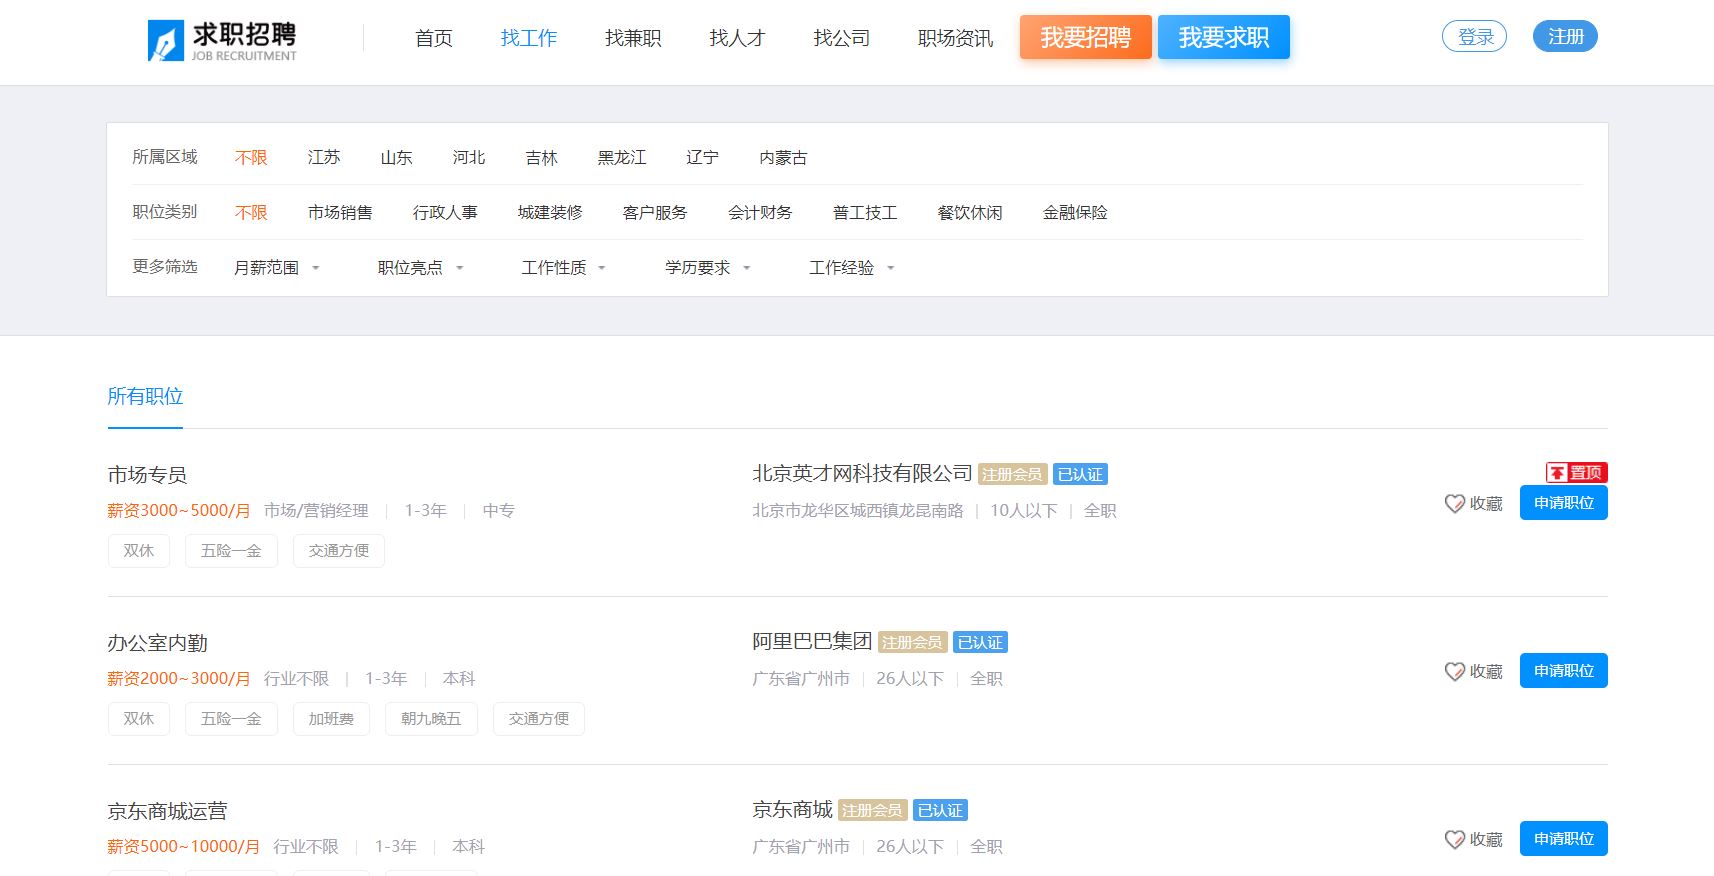1714x876 pixels.
Task: Filter region by 吉林
Action: (541, 158)
